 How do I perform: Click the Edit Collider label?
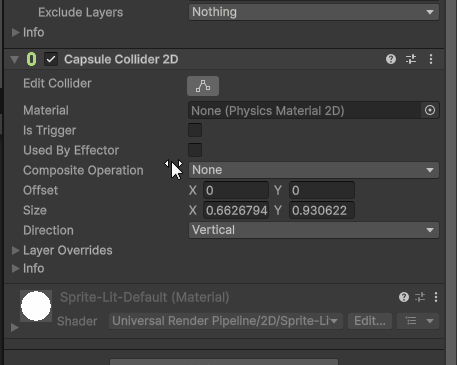click(57, 83)
